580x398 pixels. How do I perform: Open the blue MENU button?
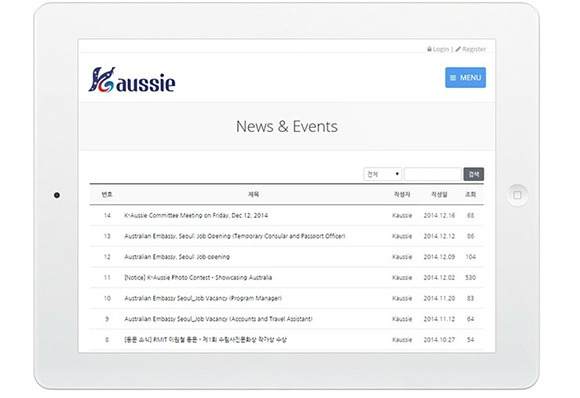(x=465, y=78)
